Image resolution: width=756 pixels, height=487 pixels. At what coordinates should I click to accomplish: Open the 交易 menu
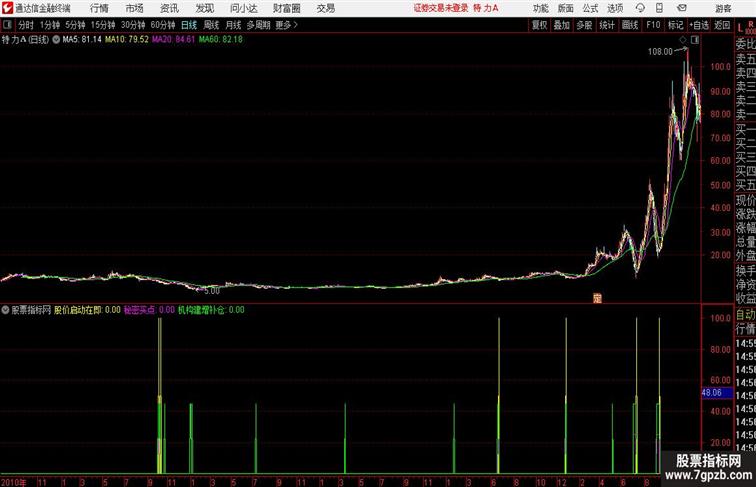[325, 8]
